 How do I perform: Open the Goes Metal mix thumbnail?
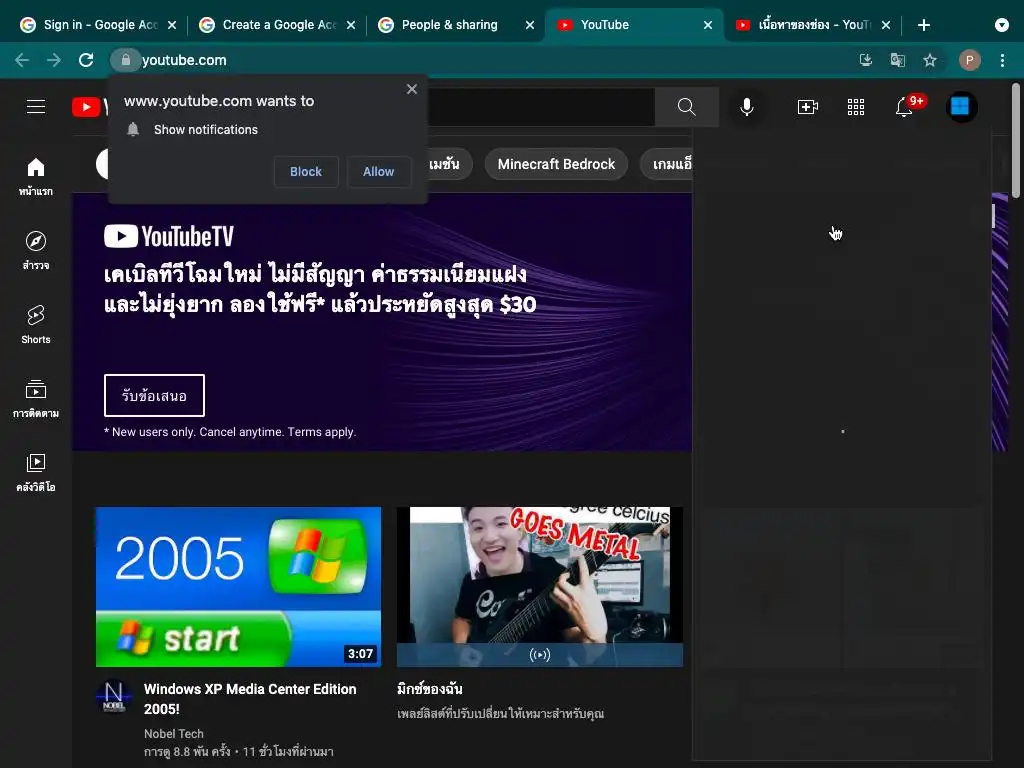click(539, 586)
